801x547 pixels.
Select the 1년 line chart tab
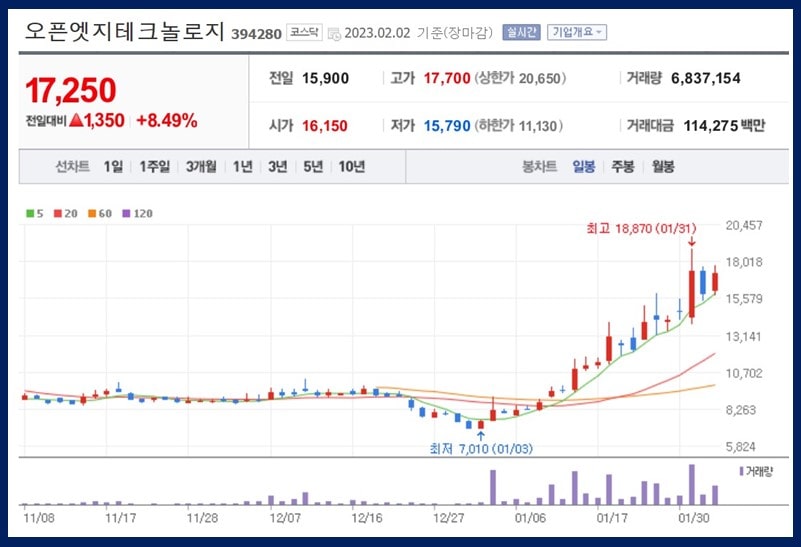(x=243, y=167)
